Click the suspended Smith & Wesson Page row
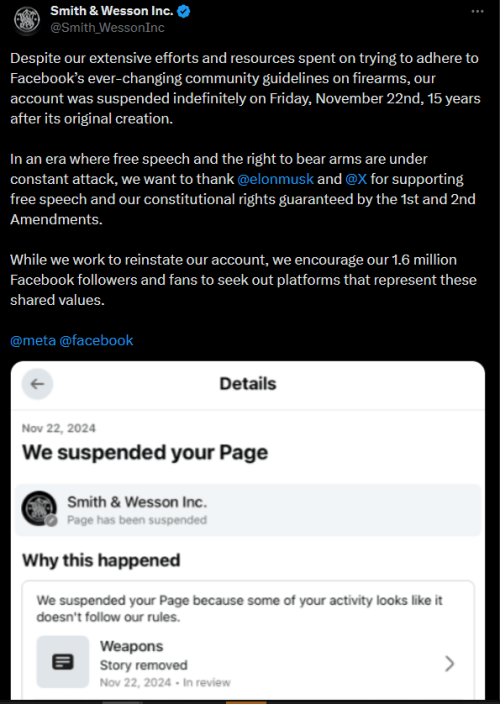The height and width of the screenshot is (704, 500). 248,510
